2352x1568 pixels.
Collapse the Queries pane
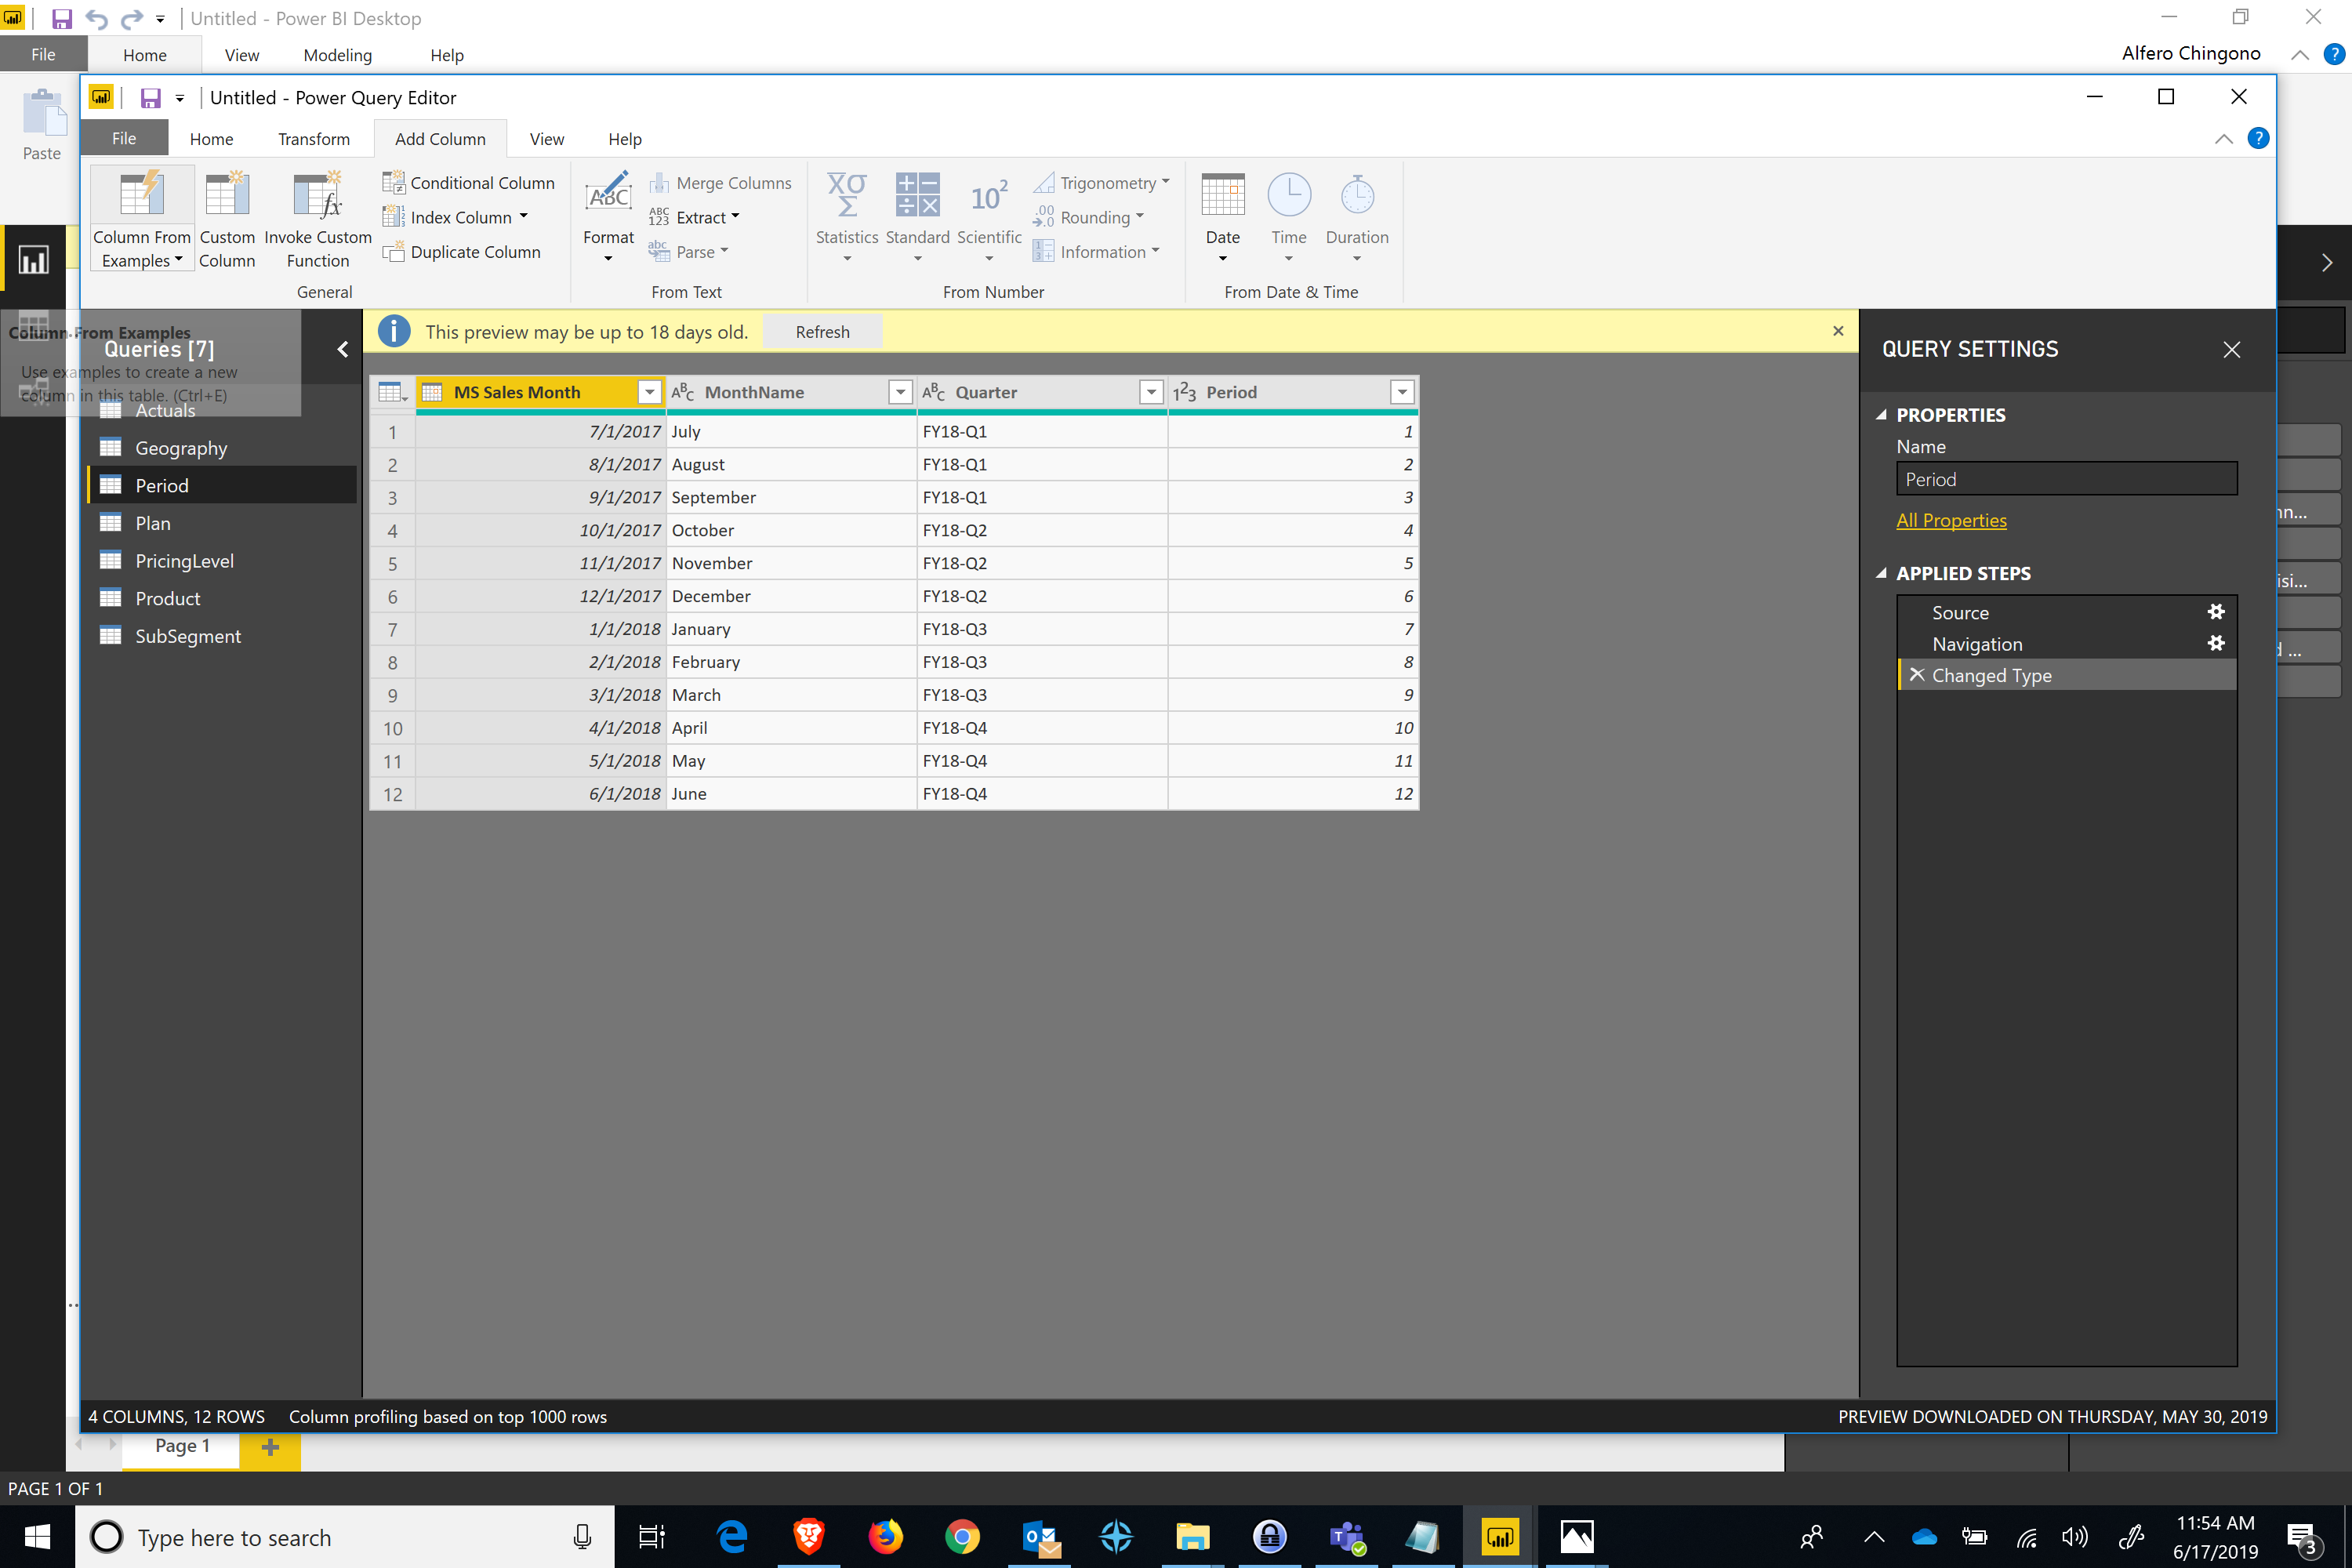click(x=343, y=349)
